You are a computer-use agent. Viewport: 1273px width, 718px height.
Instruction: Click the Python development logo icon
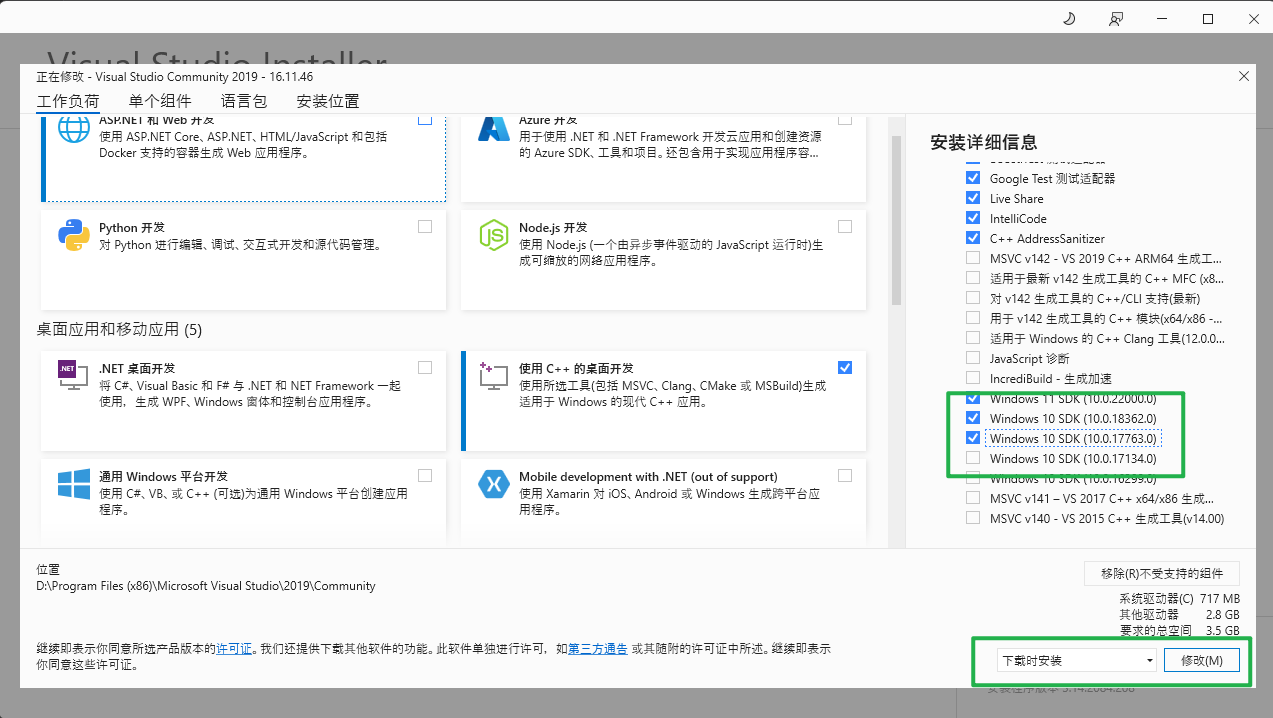coord(74,236)
